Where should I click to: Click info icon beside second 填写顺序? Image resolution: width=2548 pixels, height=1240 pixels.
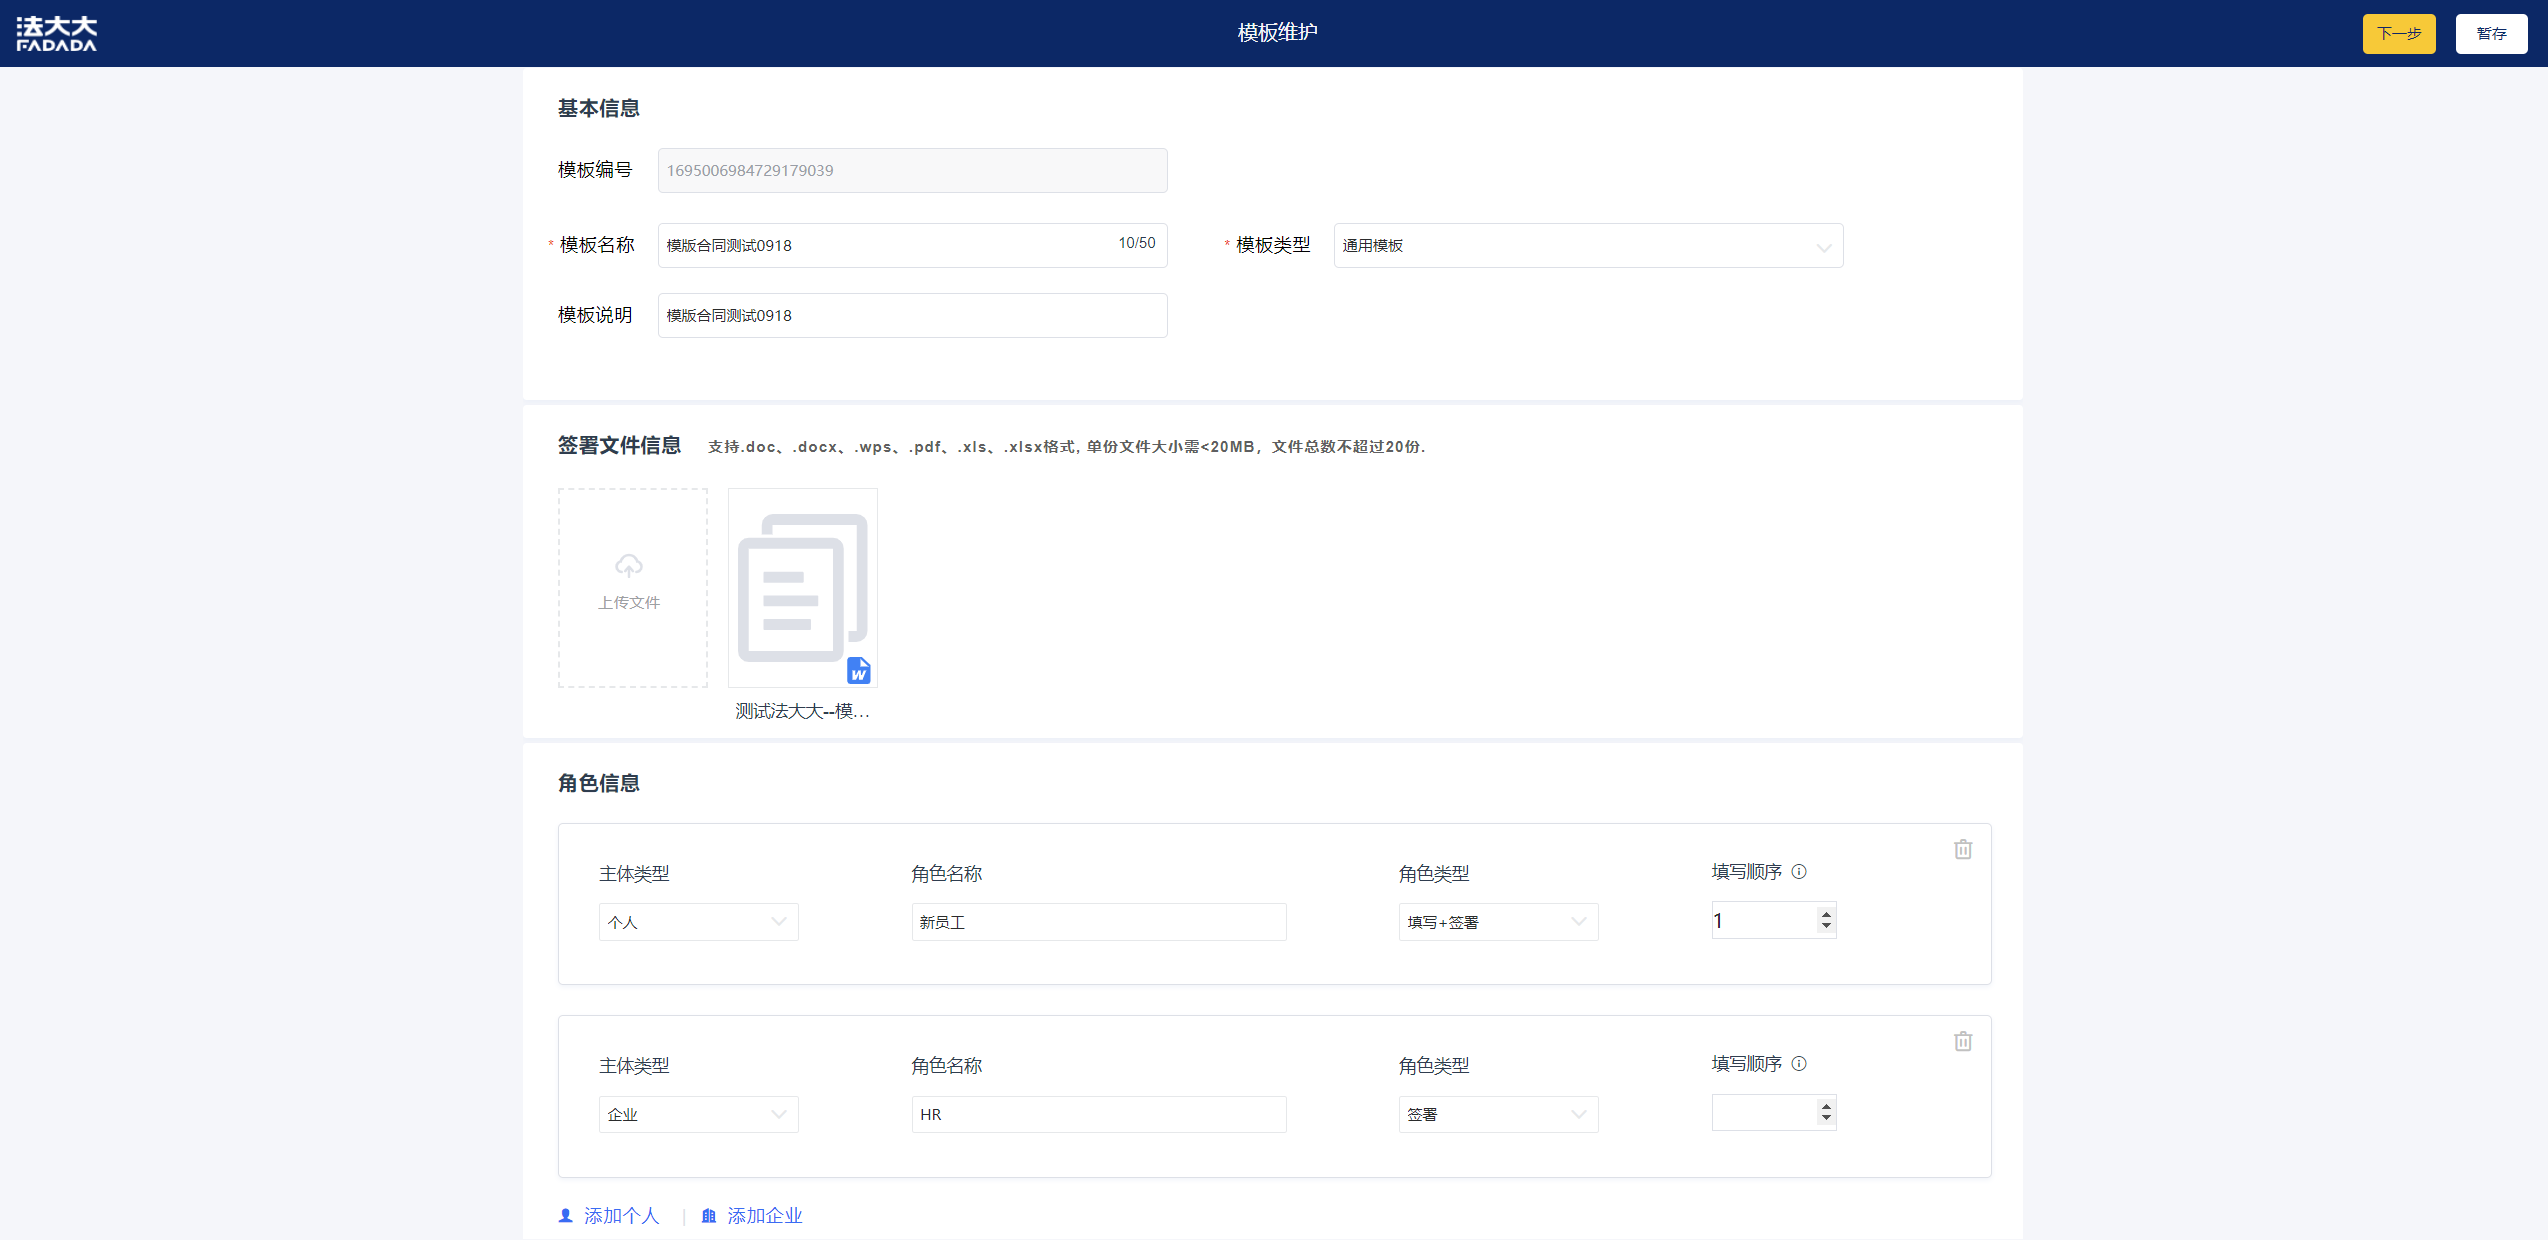click(x=1799, y=1063)
